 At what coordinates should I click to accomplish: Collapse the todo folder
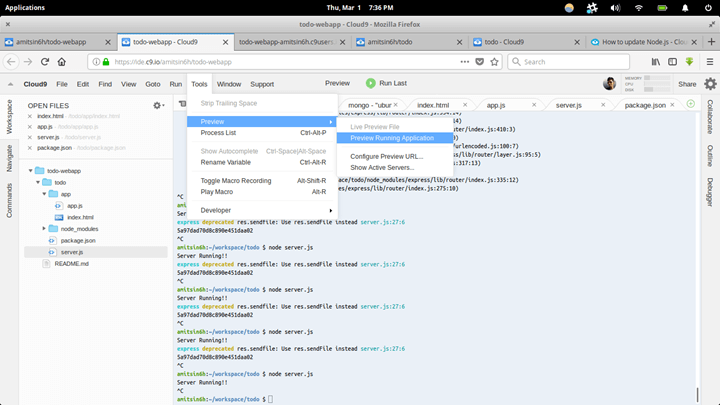point(38,182)
